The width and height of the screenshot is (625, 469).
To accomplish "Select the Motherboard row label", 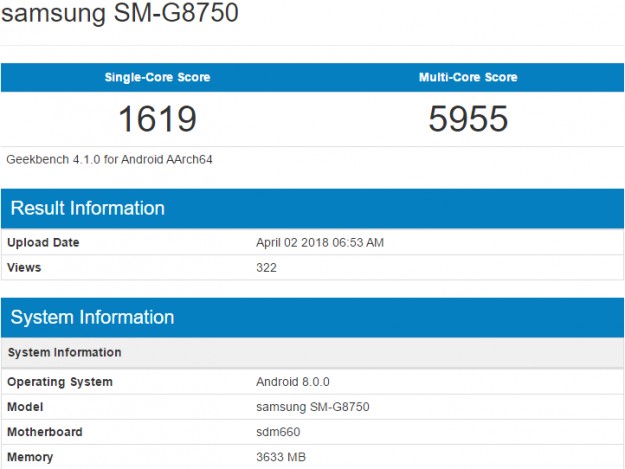I will [46, 432].
